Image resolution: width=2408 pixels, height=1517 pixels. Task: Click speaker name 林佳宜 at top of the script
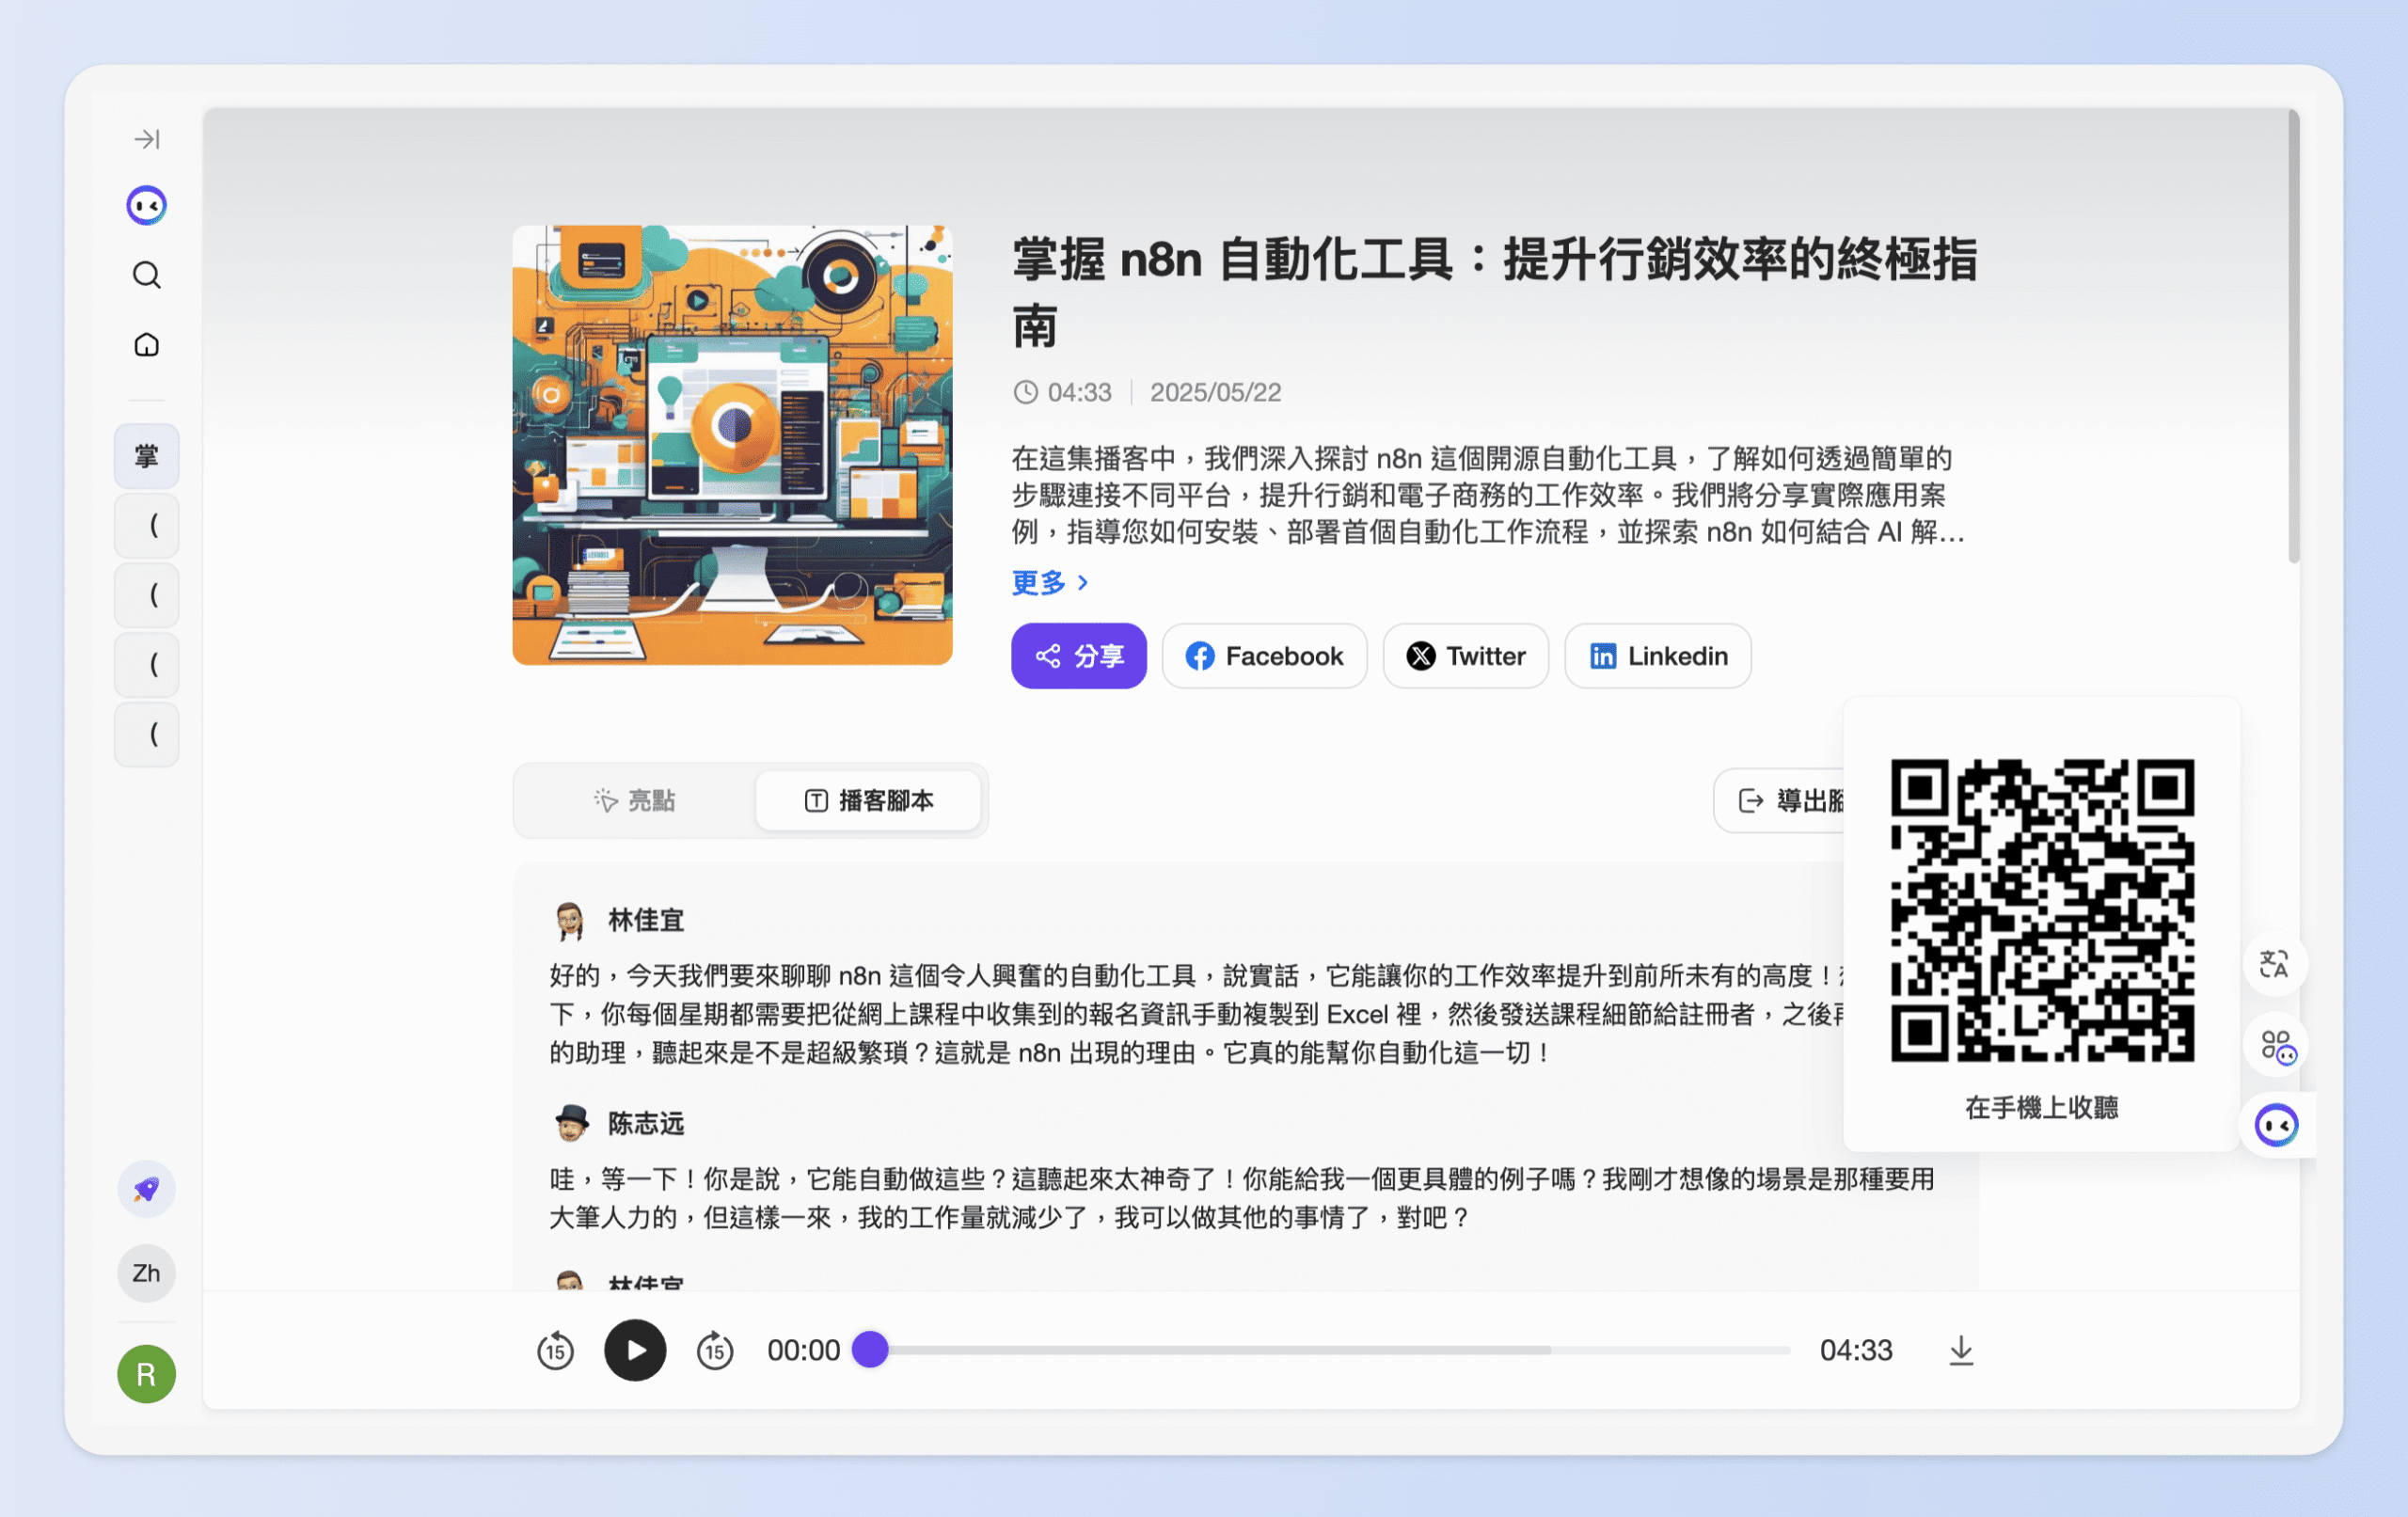646,920
